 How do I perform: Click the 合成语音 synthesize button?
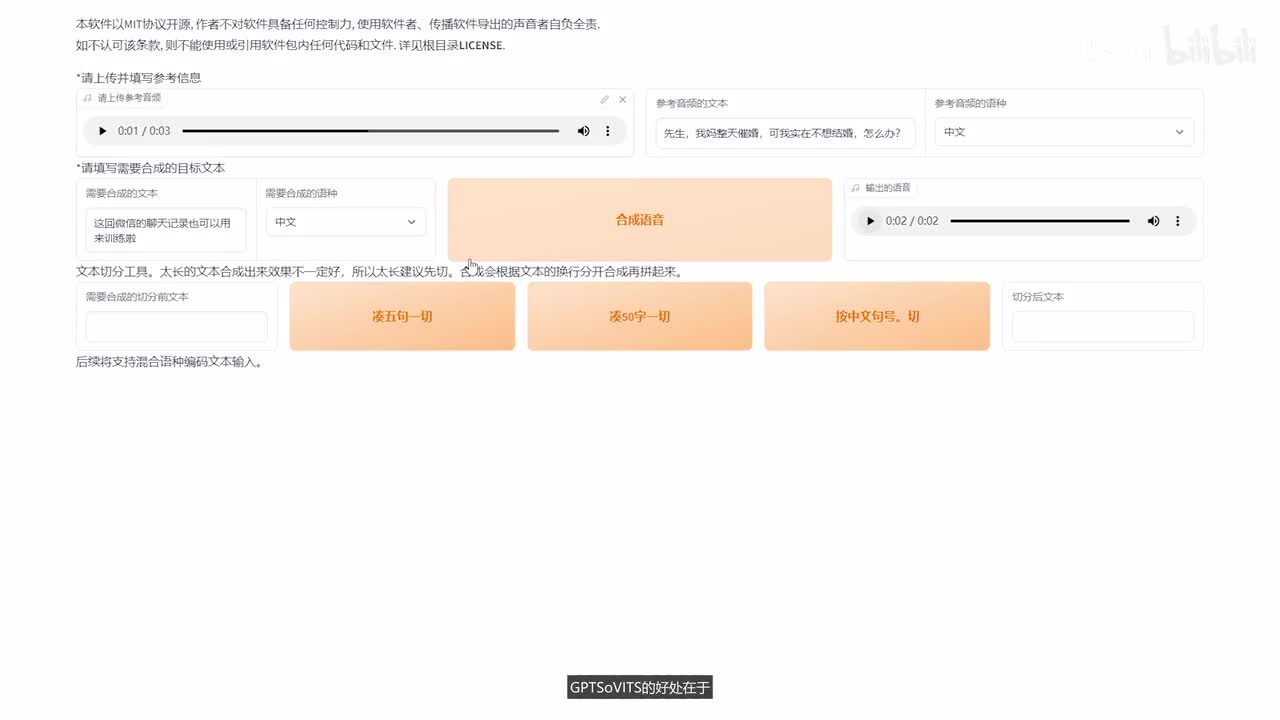pyautogui.click(x=639, y=220)
